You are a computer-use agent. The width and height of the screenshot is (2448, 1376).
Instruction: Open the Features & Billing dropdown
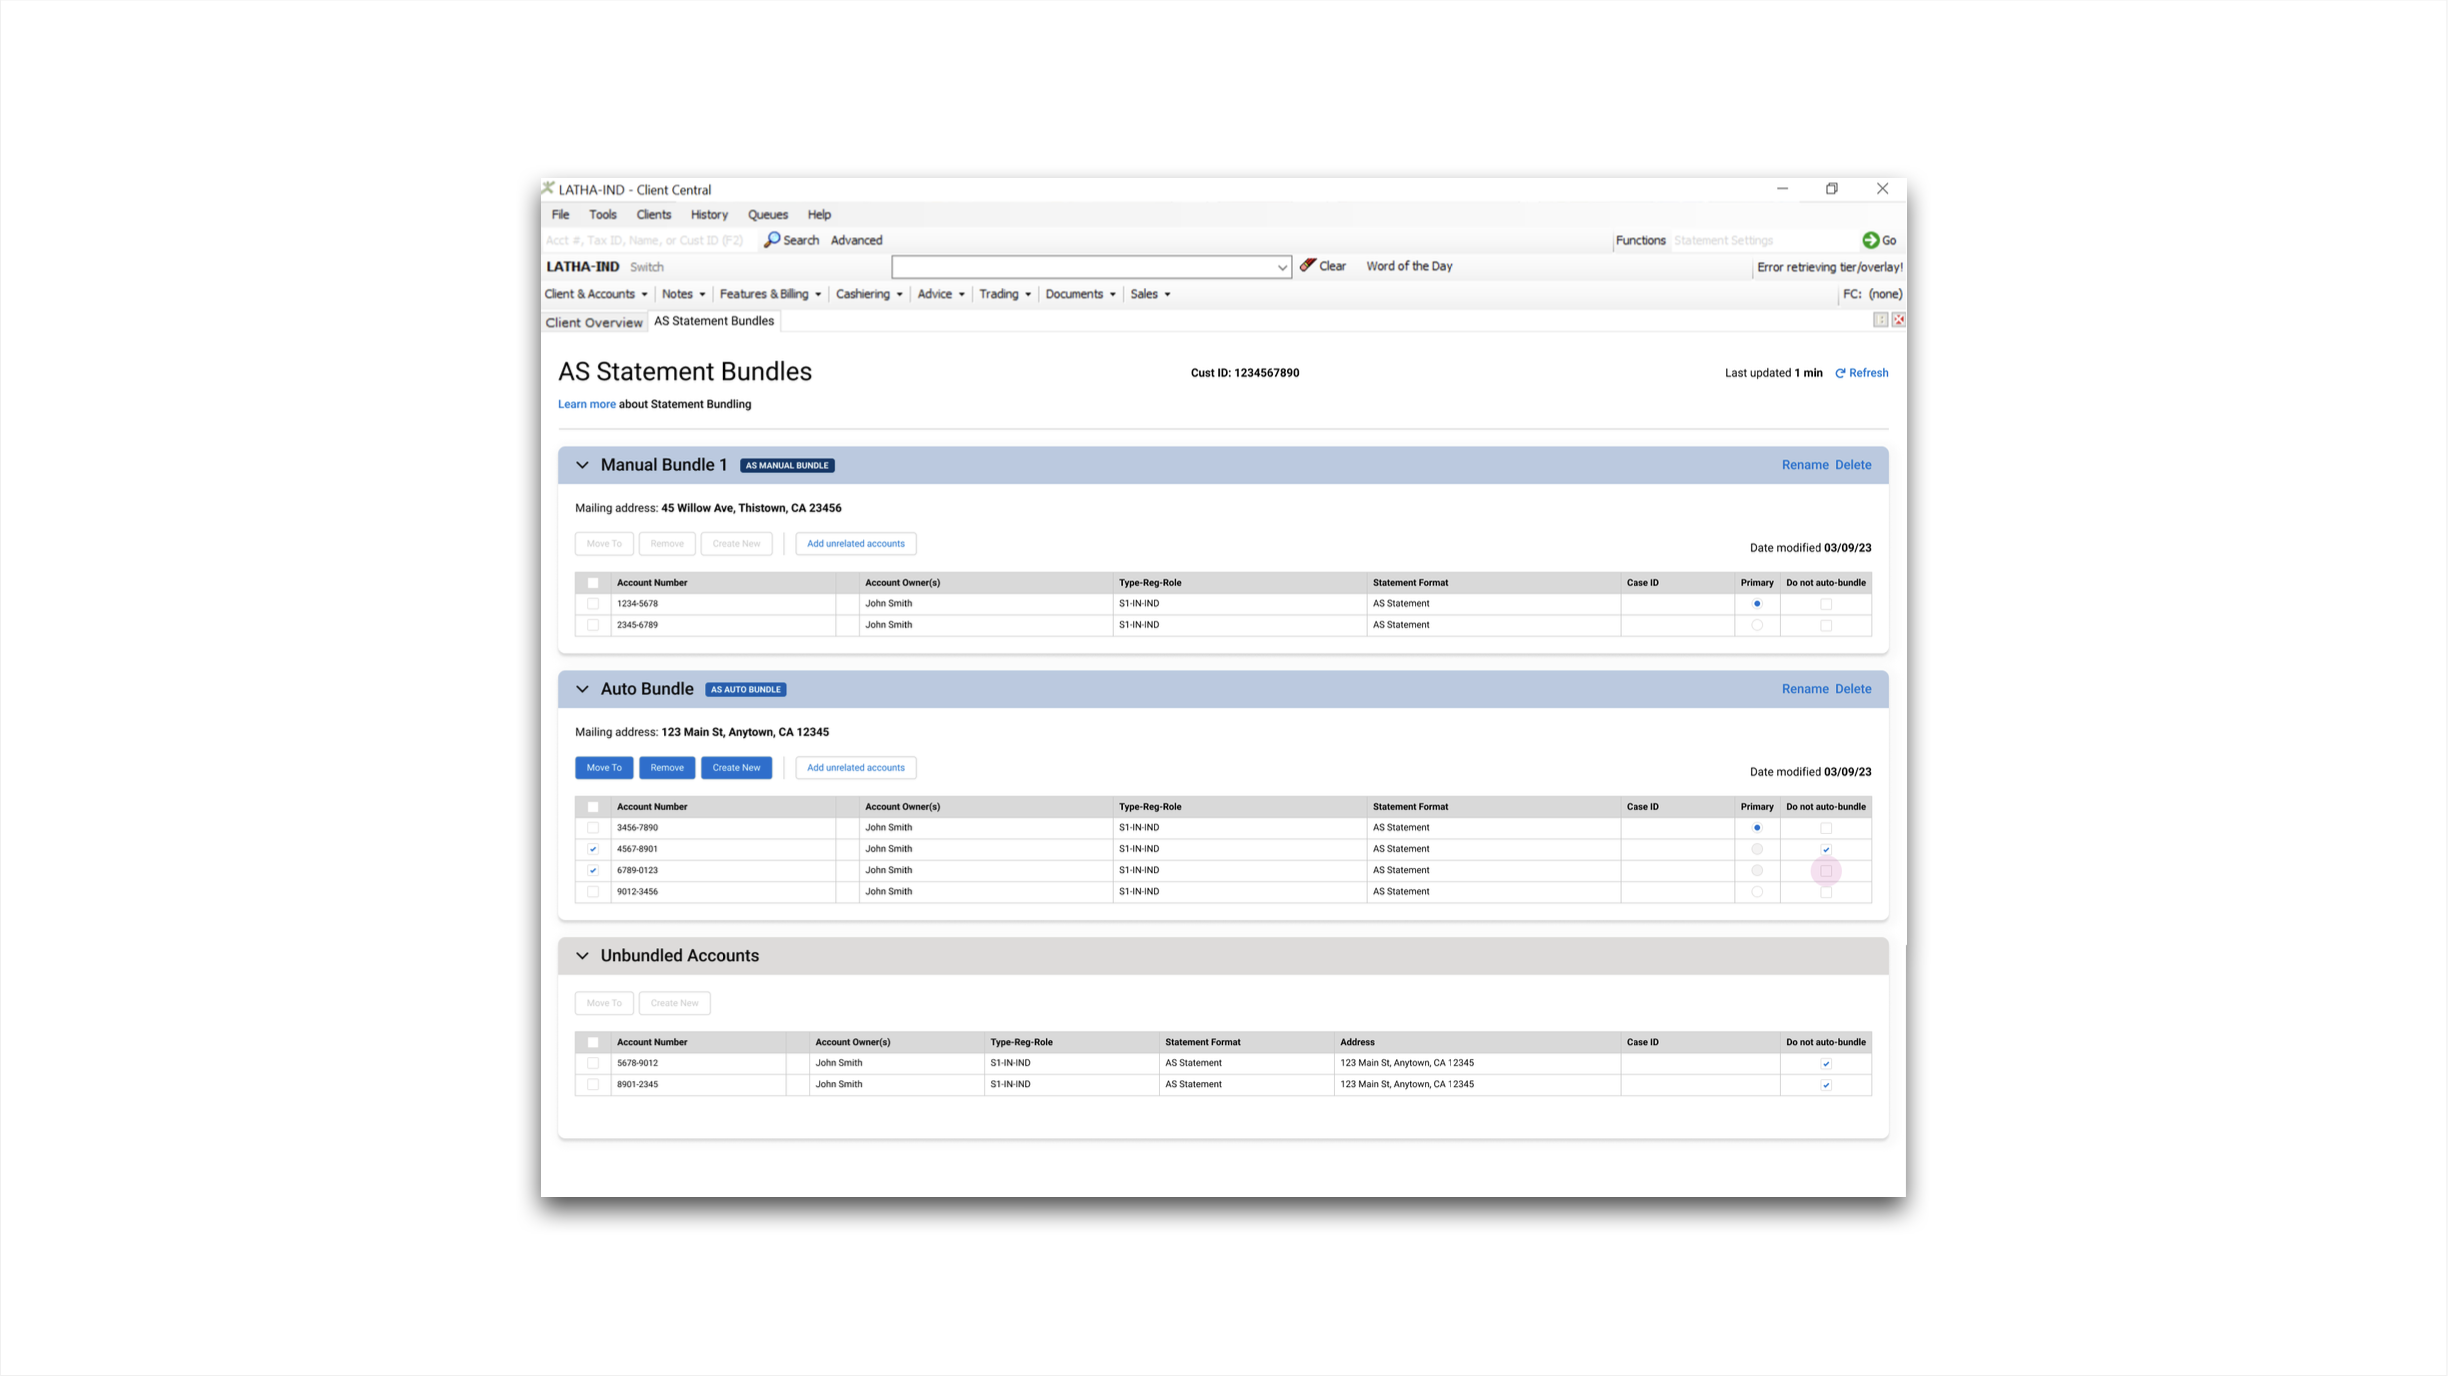point(770,294)
